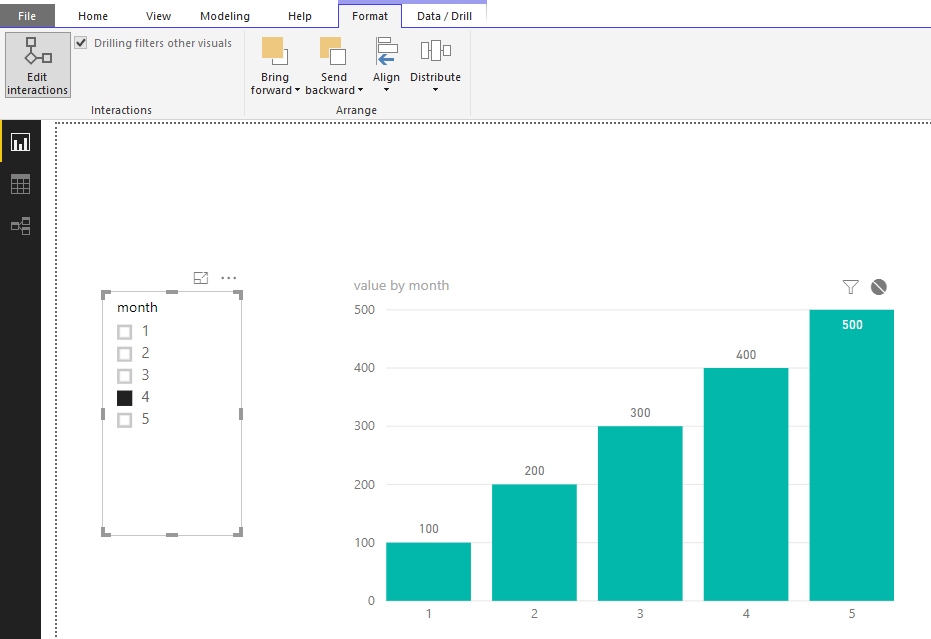931x639 pixels.
Task: Check month 1 in slicer
Action: pyautogui.click(x=125, y=331)
